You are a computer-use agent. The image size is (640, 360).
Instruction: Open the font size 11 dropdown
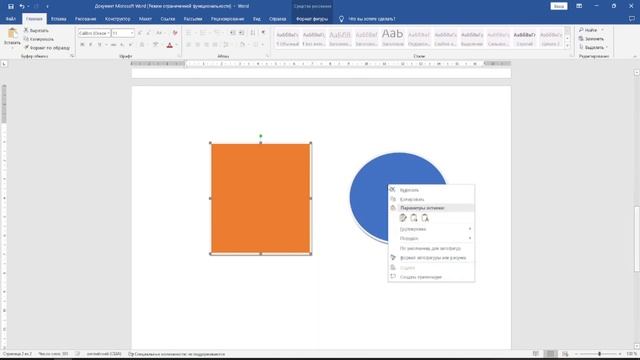pyautogui.click(x=131, y=33)
